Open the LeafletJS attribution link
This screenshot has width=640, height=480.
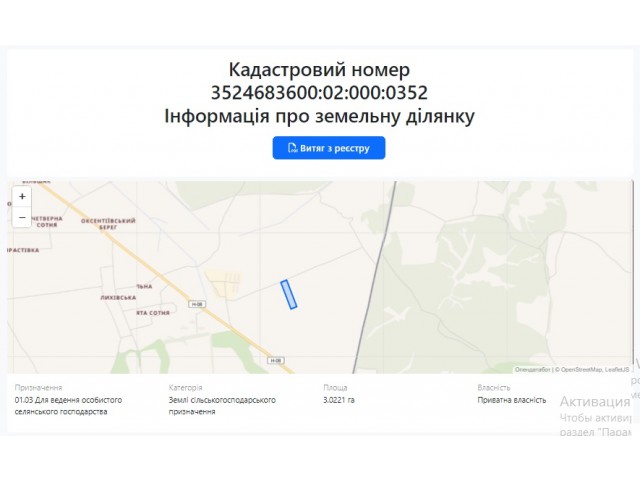click(617, 370)
